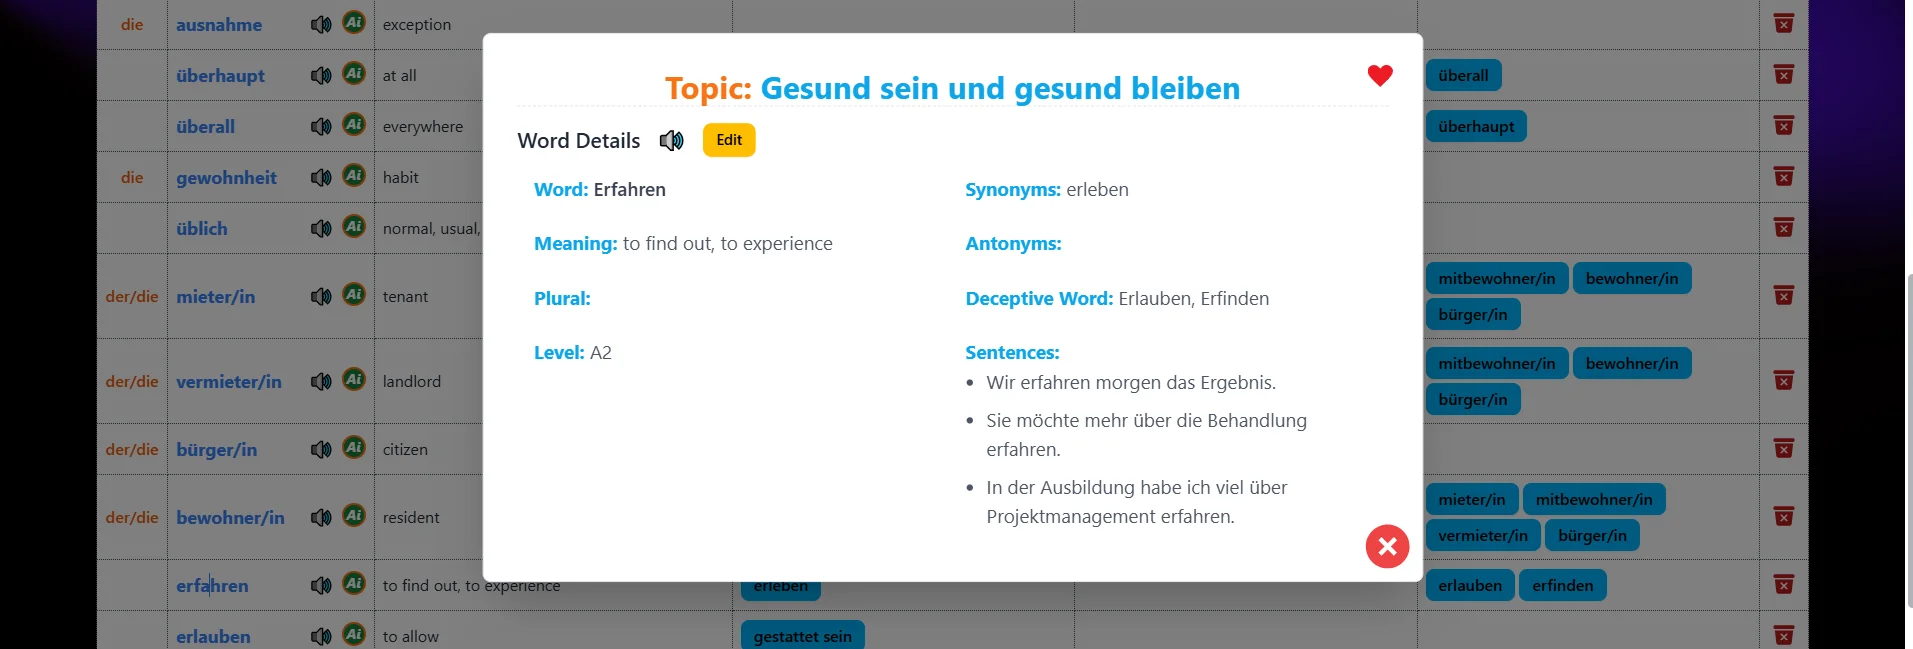Click the überhaupt tag in the überall row
The image size is (1913, 649).
point(1475,127)
